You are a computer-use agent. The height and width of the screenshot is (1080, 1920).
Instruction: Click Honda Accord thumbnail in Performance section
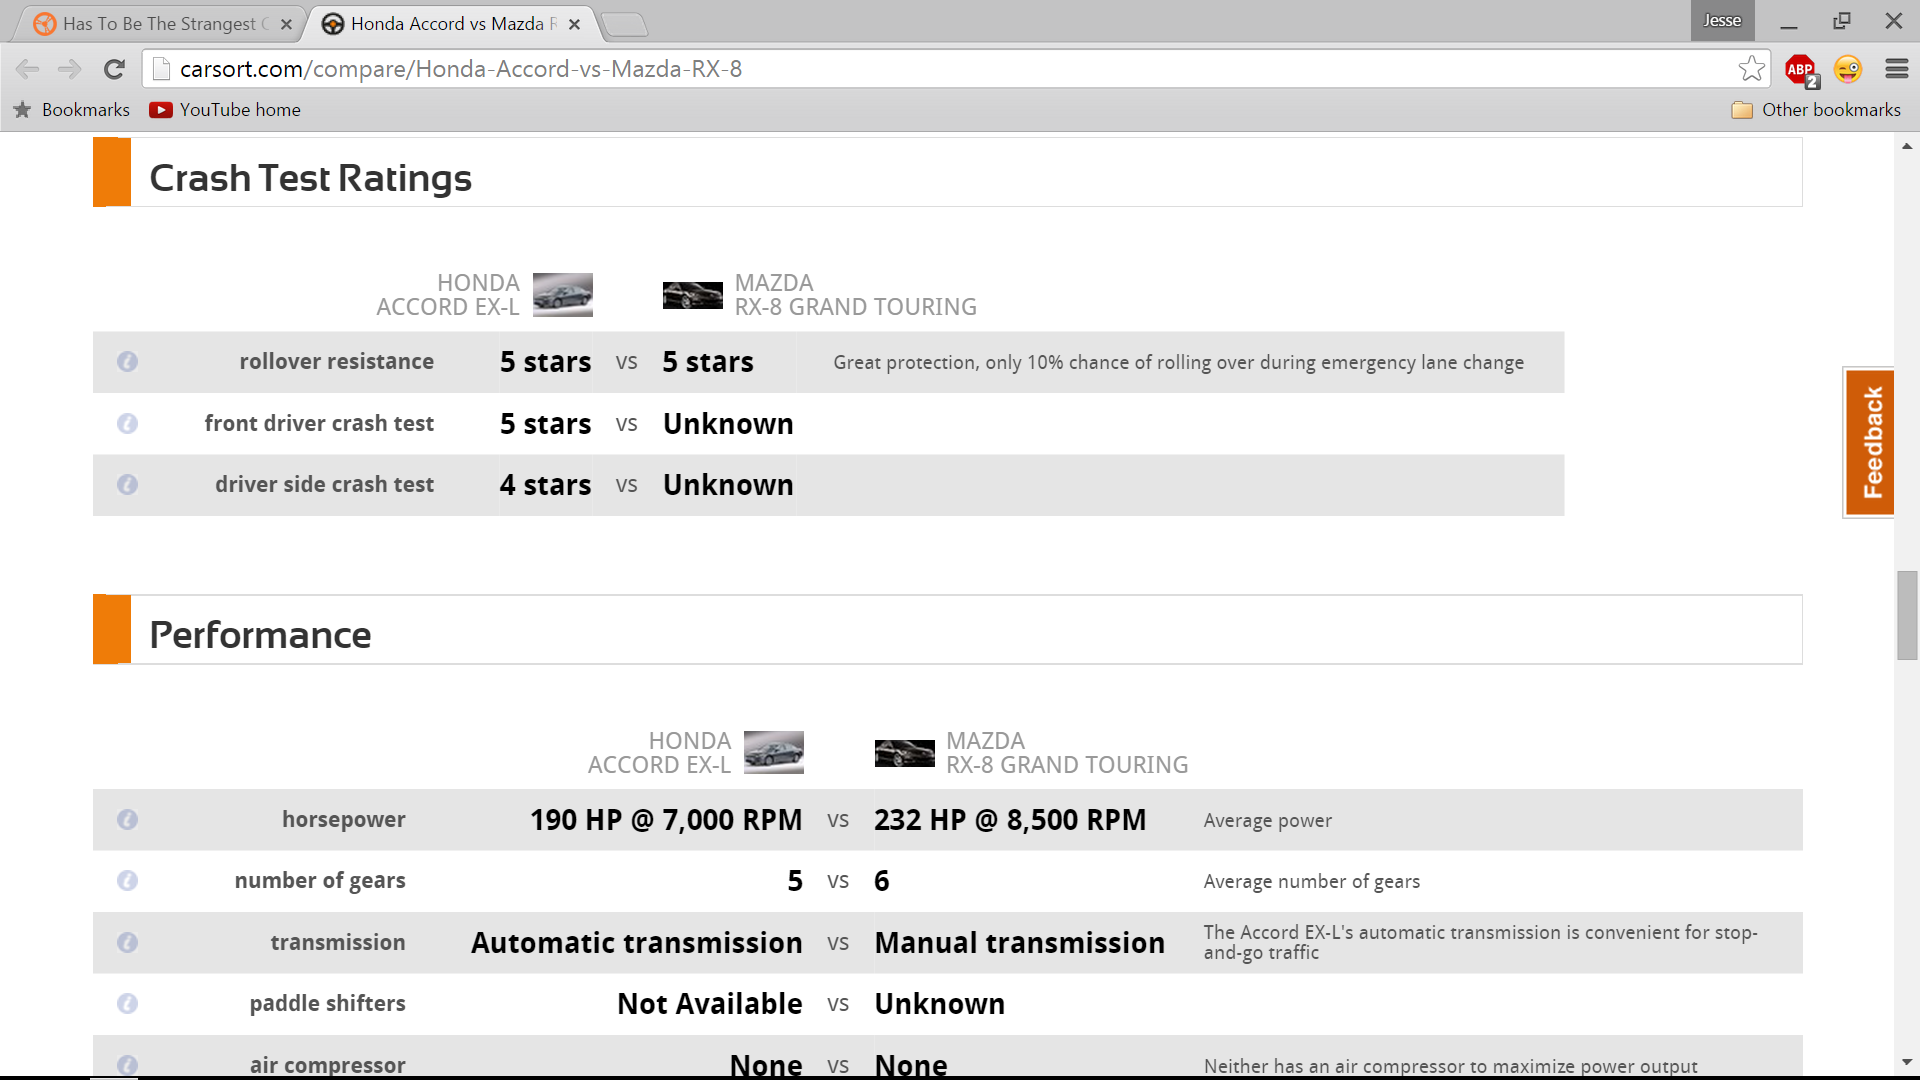(x=773, y=752)
